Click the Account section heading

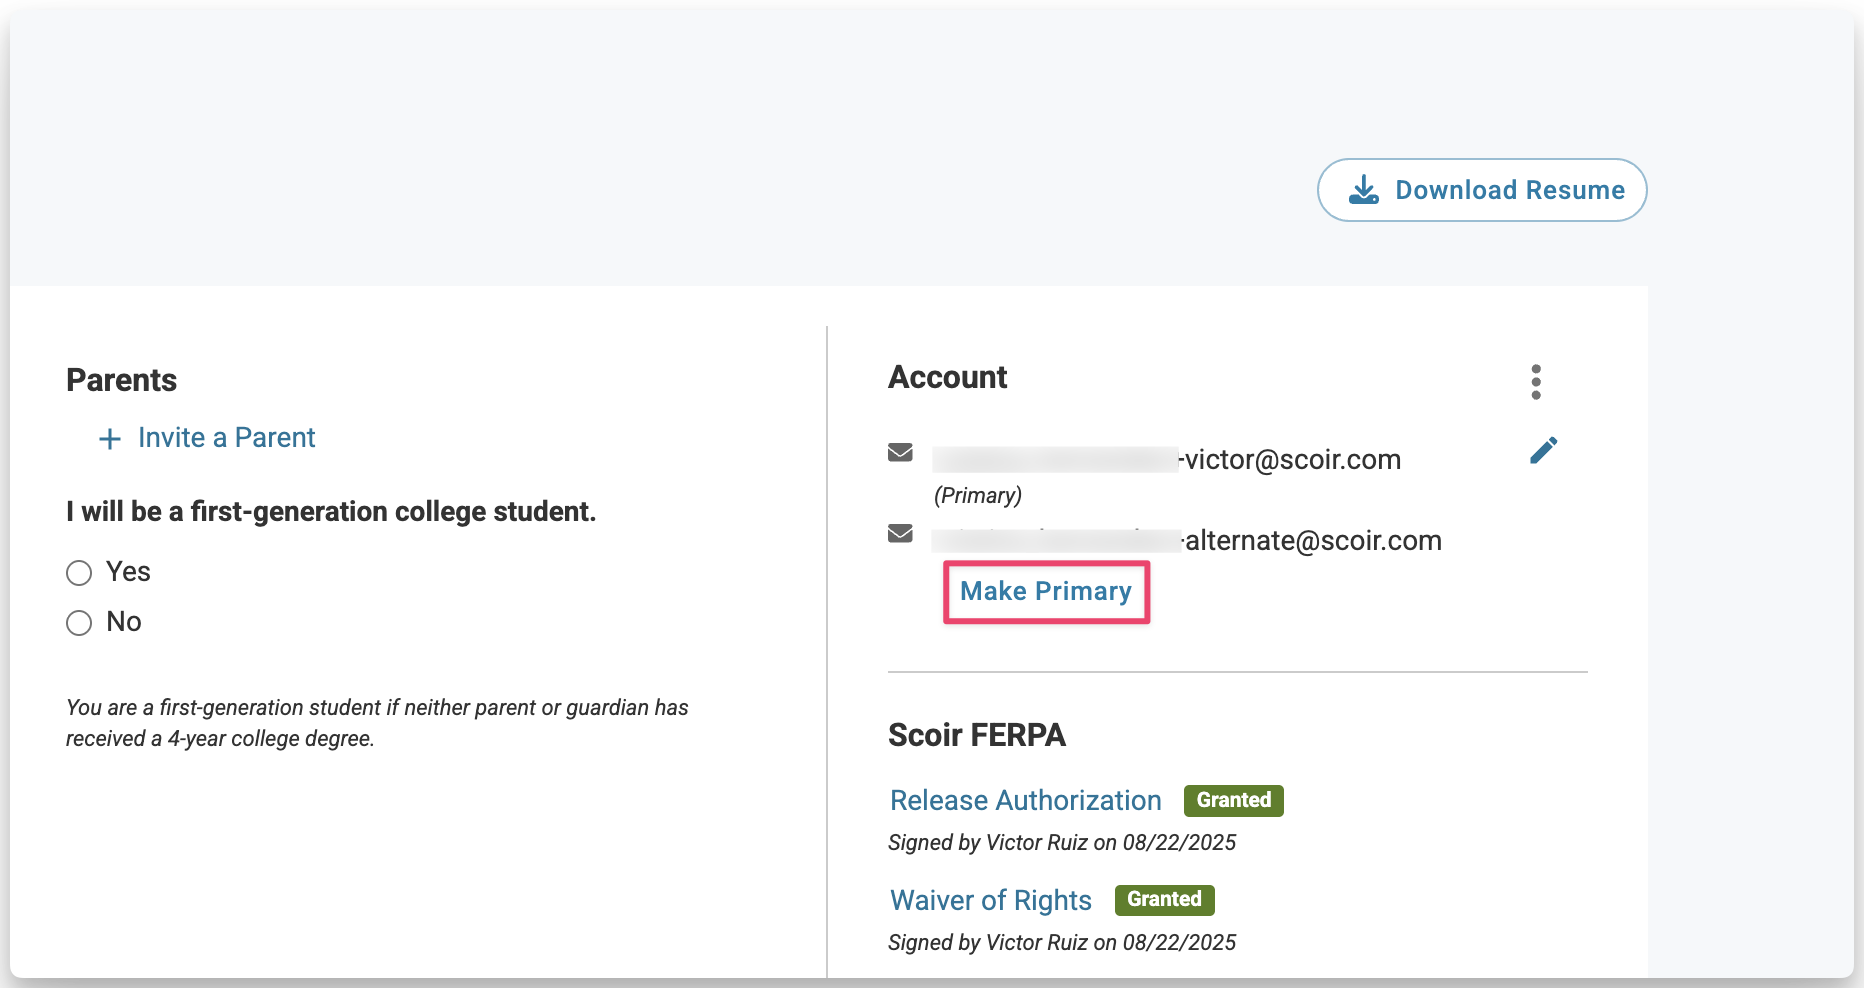(947, 377)
